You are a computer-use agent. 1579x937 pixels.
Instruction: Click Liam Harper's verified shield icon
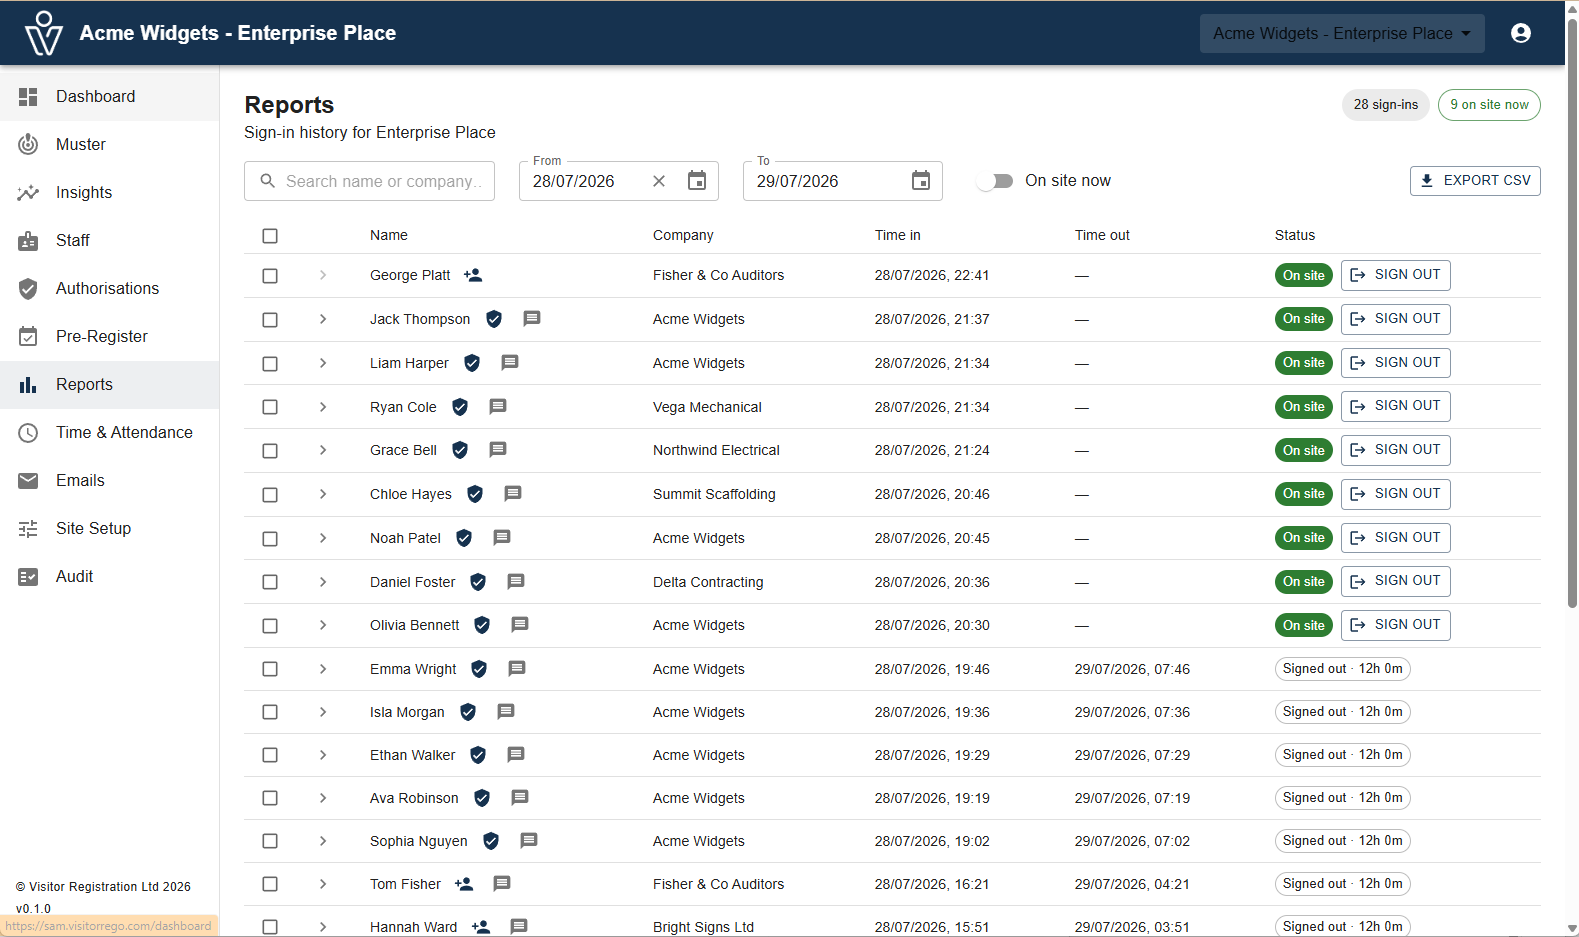coord(472,363)
